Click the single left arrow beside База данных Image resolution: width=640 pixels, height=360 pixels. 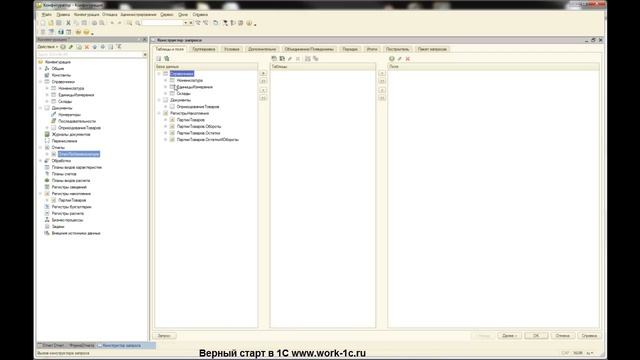263,90
